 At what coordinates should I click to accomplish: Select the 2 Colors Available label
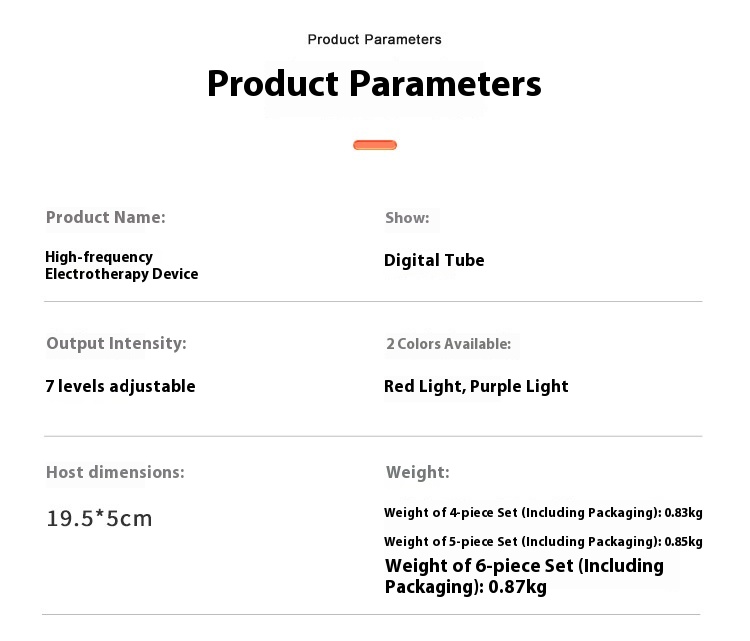pyautogui.click(x=448, y=343)
